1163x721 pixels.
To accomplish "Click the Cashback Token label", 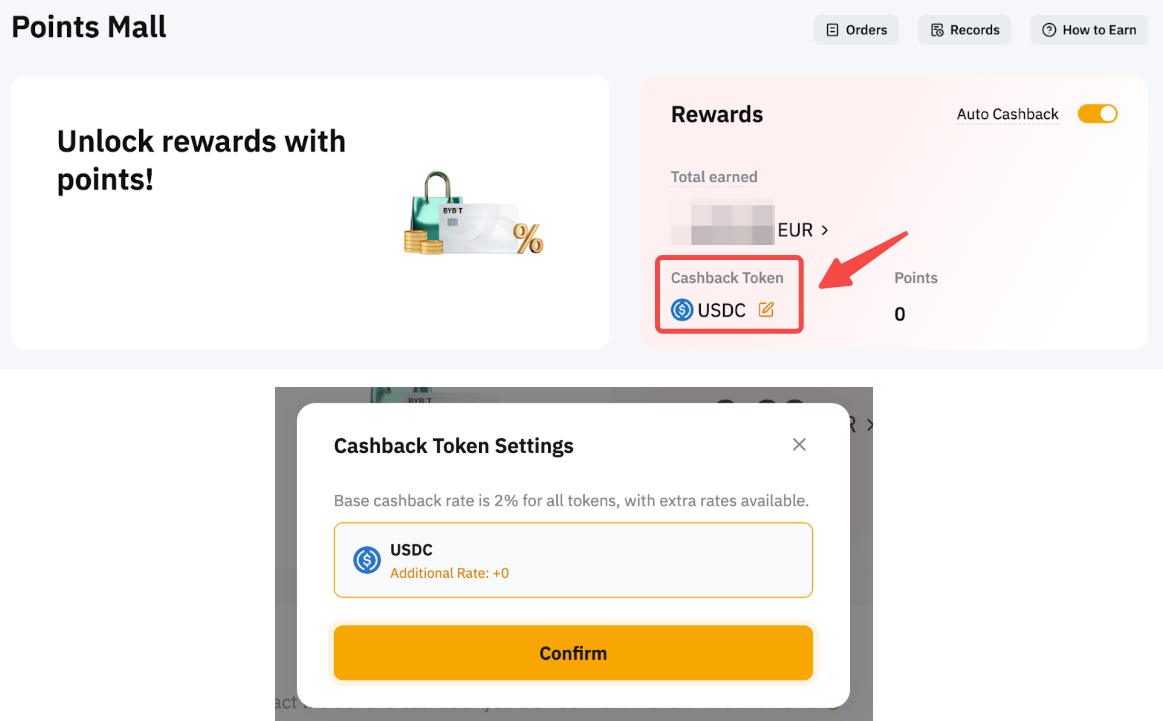I will coord(727,278).
